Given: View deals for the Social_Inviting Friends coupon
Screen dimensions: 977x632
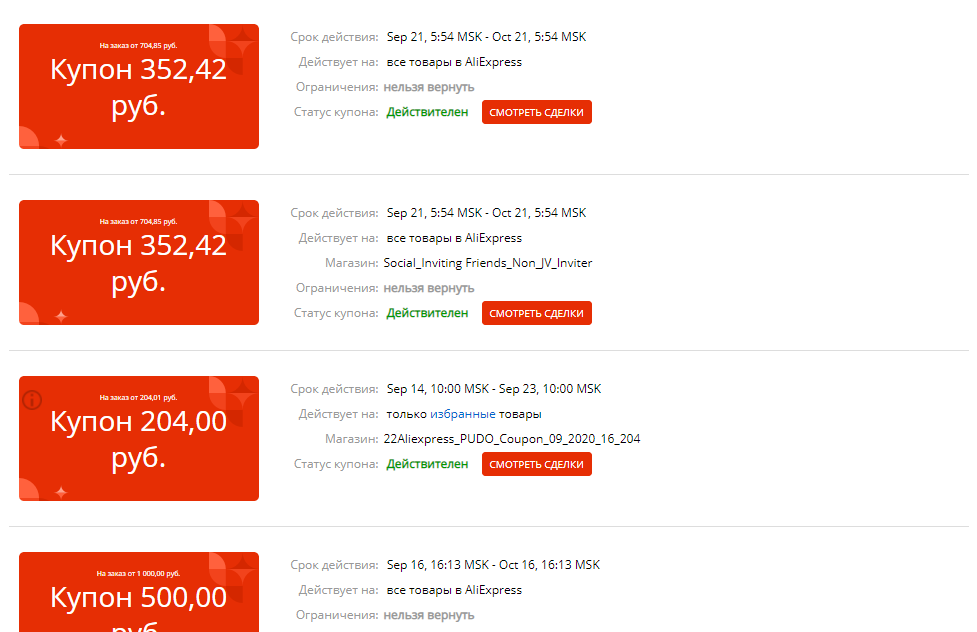Looking at the screenshot, I should pyautogui.click(x=536, y=313).
